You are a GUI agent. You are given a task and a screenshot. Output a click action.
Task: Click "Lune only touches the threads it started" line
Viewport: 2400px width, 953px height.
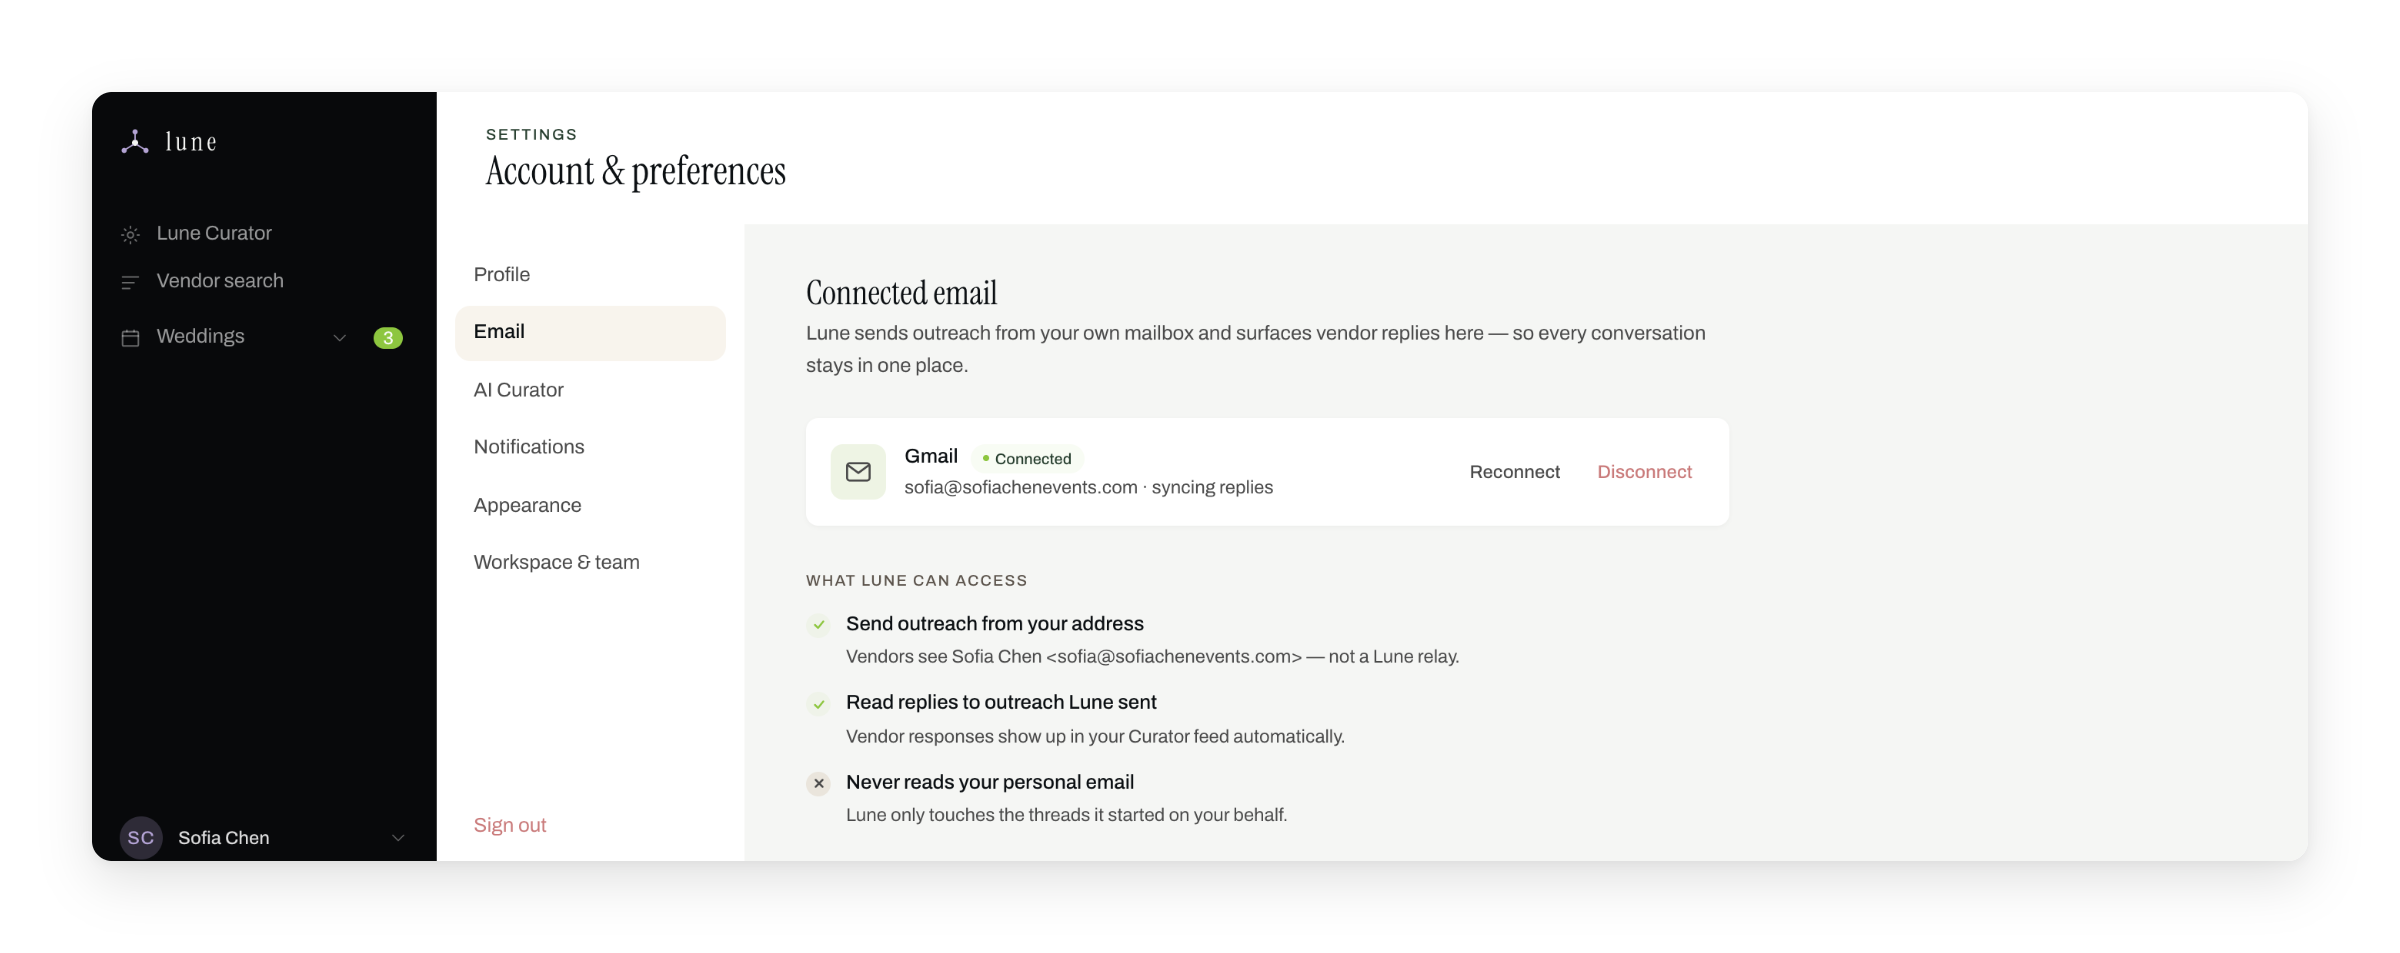pyautogui.click(x=1066, y=815)
